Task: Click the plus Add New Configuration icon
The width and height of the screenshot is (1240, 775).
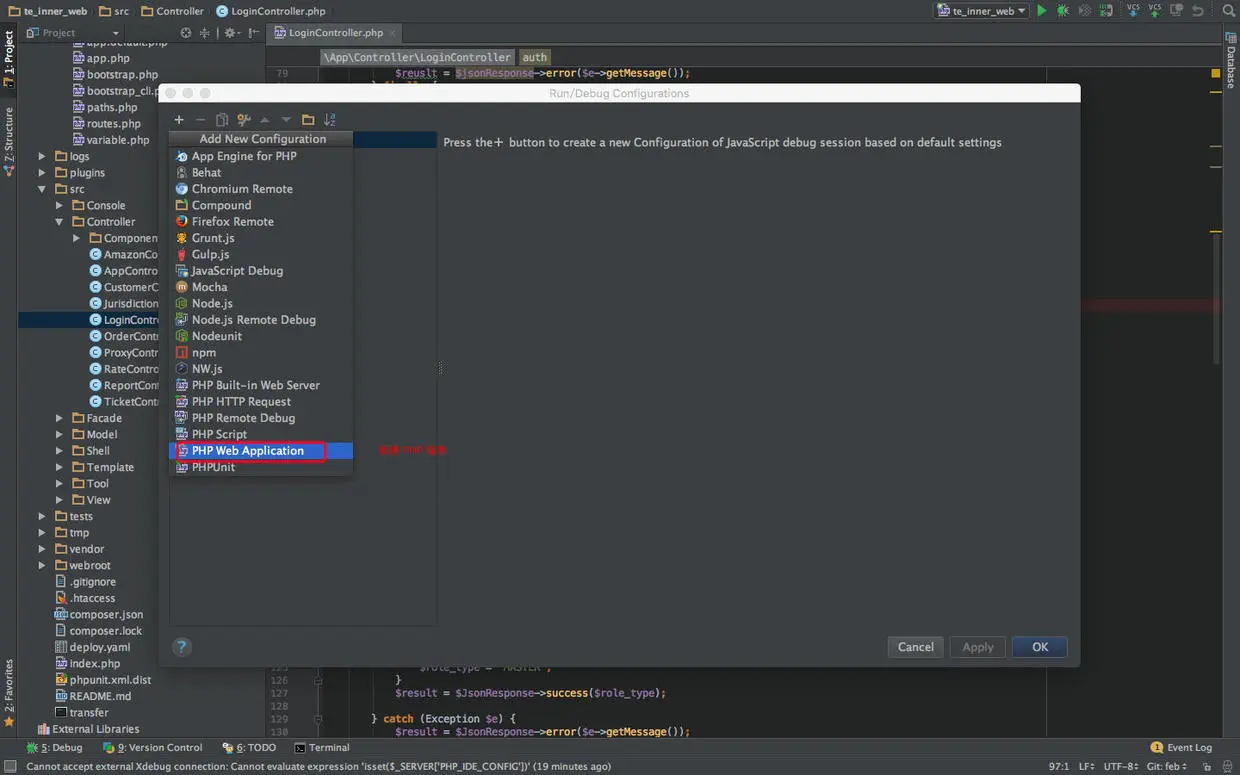Action: 179,120
